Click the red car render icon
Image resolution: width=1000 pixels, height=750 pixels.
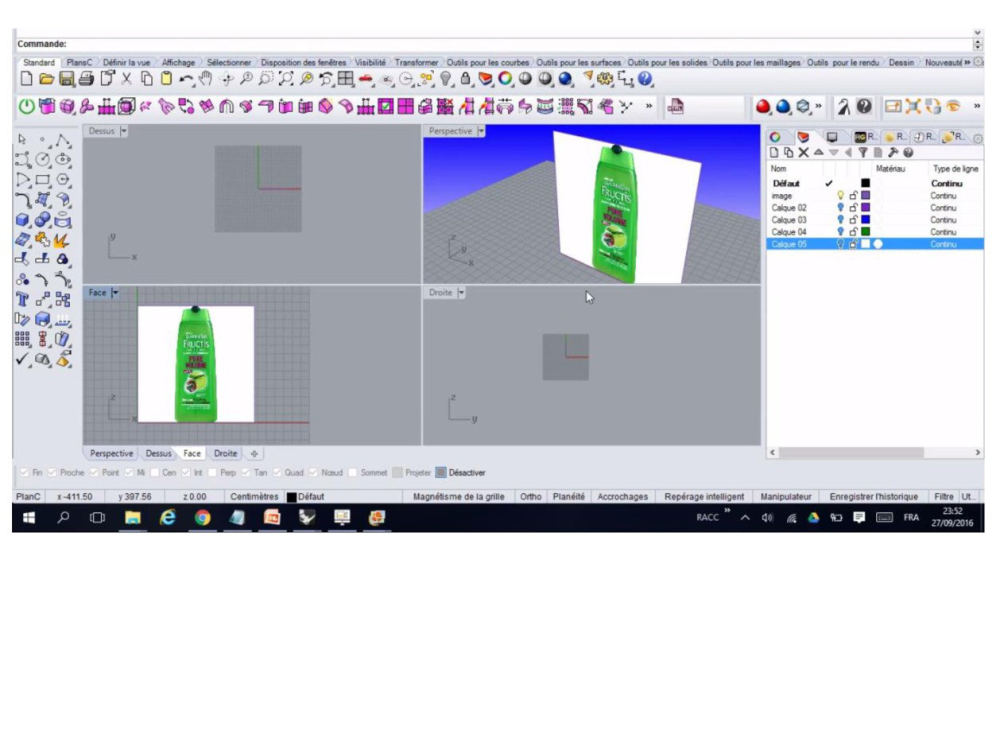pos(366,79)
